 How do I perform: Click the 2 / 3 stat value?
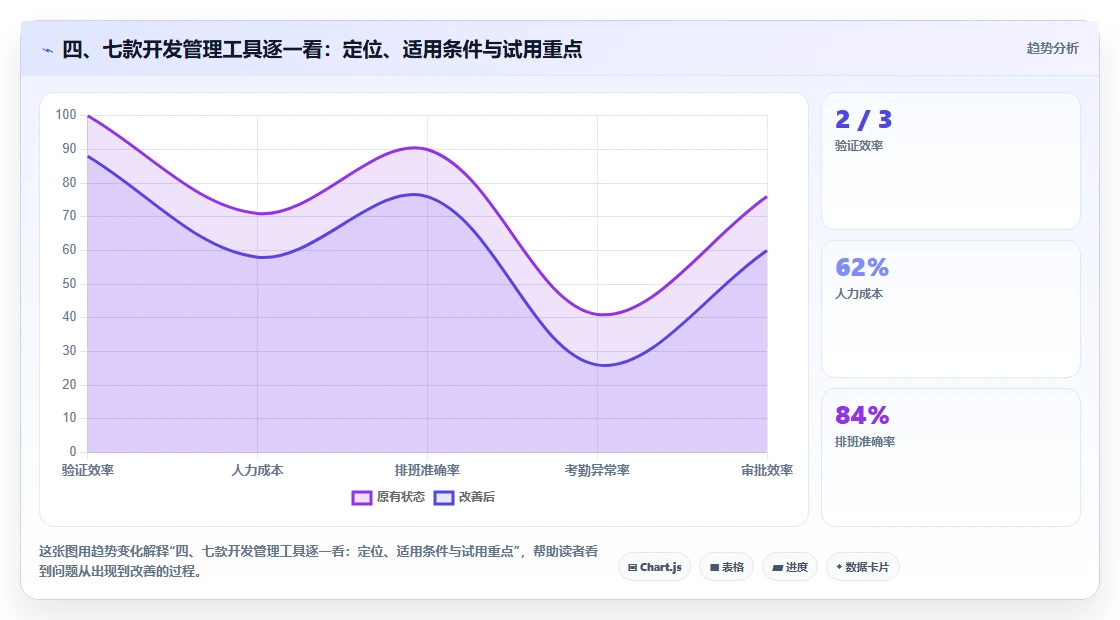(864, 119)
